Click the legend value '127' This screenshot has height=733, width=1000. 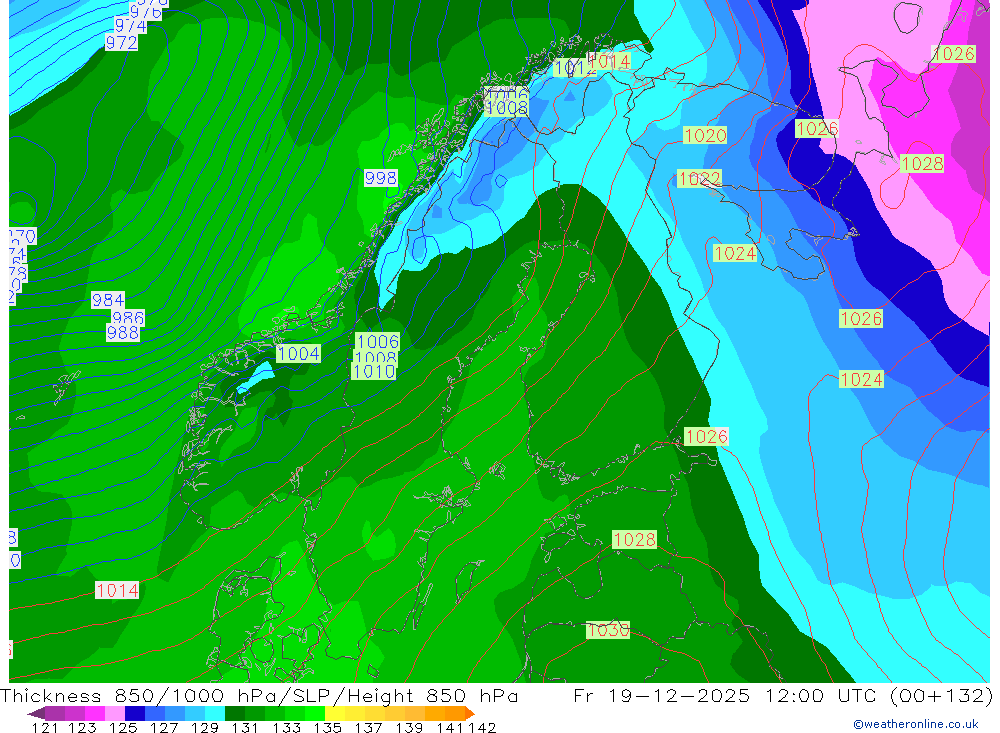(164, 727)
